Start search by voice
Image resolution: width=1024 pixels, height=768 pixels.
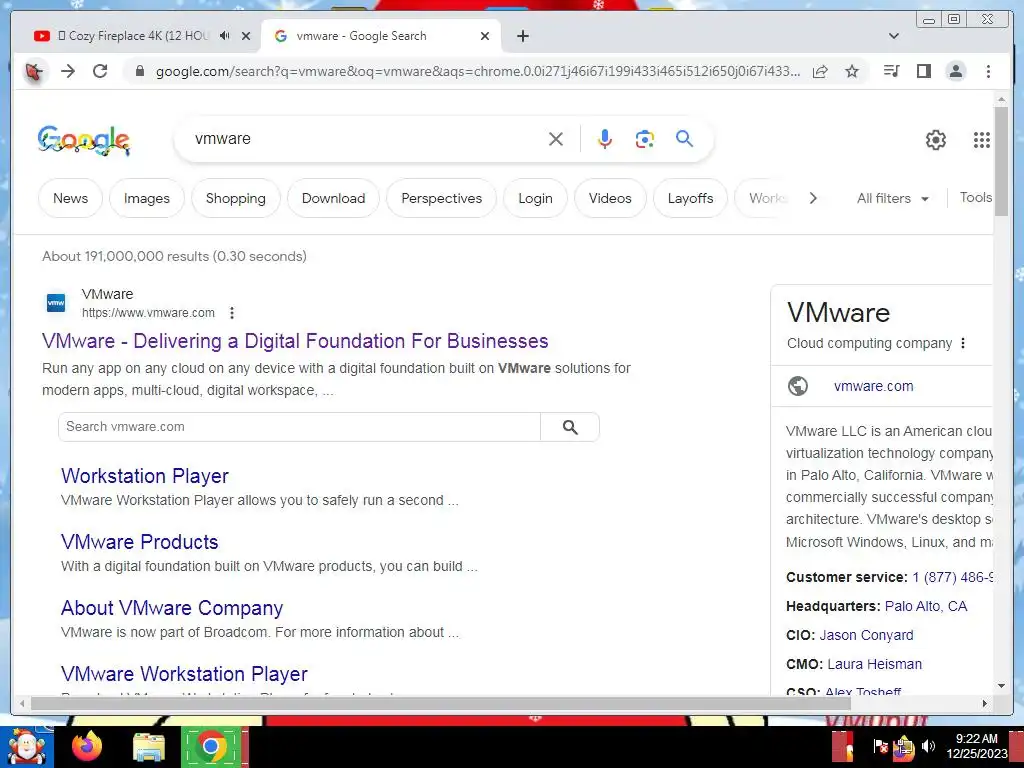605,139
